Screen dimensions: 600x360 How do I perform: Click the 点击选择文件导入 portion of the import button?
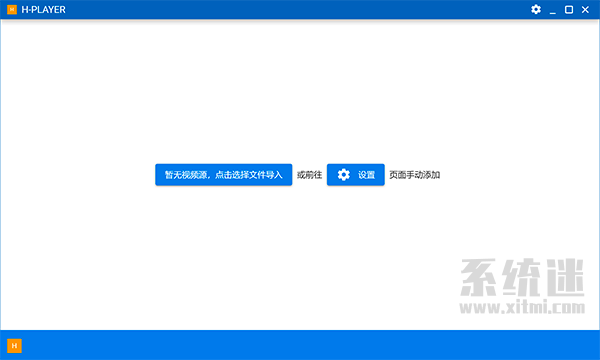[x=249, y=175]
